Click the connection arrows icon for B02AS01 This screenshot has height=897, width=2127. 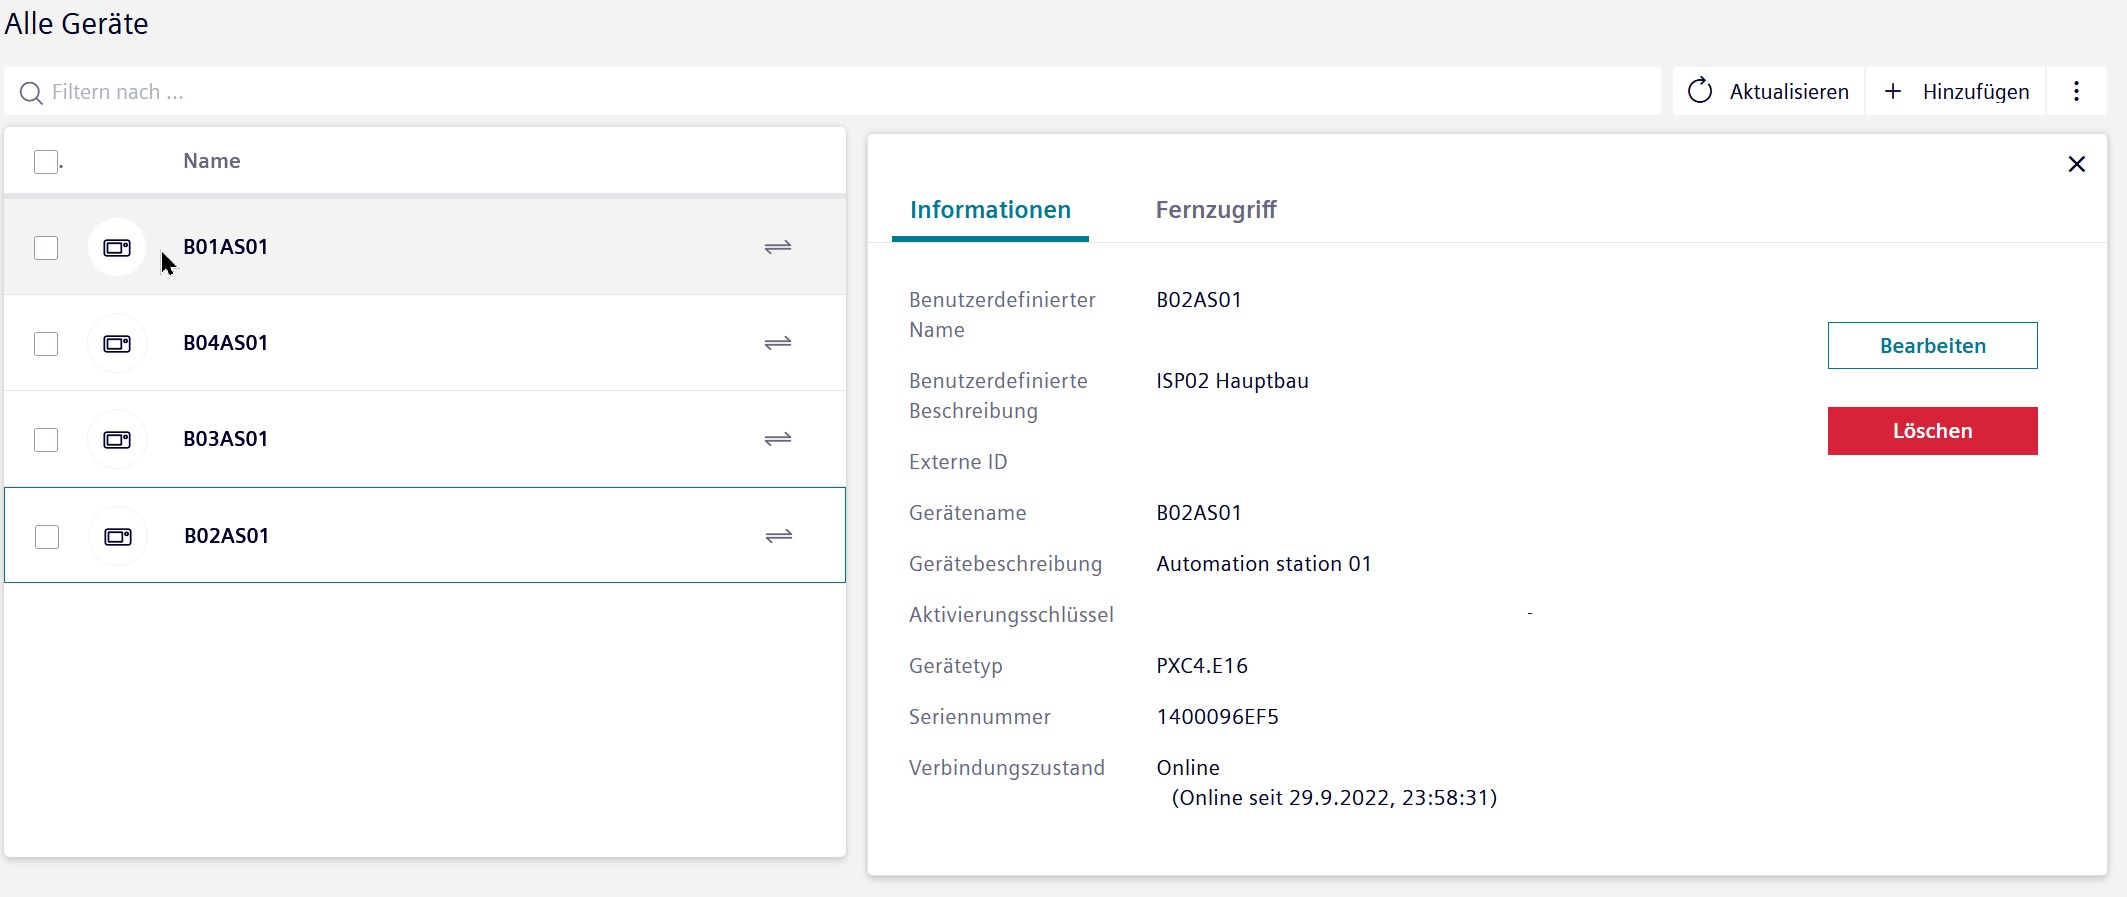click(x=779, y=536)
